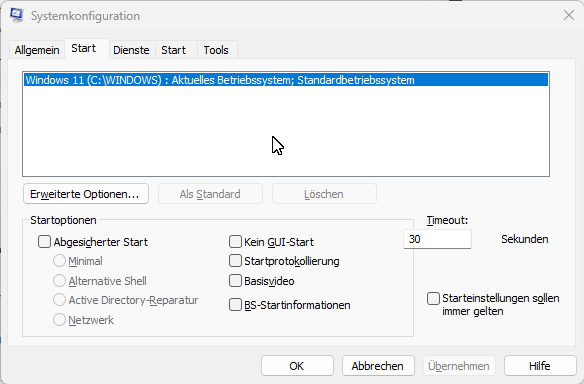Click the Startoptionen group heading
This screenshot has height=384, width=584.
tap(63, 220)
